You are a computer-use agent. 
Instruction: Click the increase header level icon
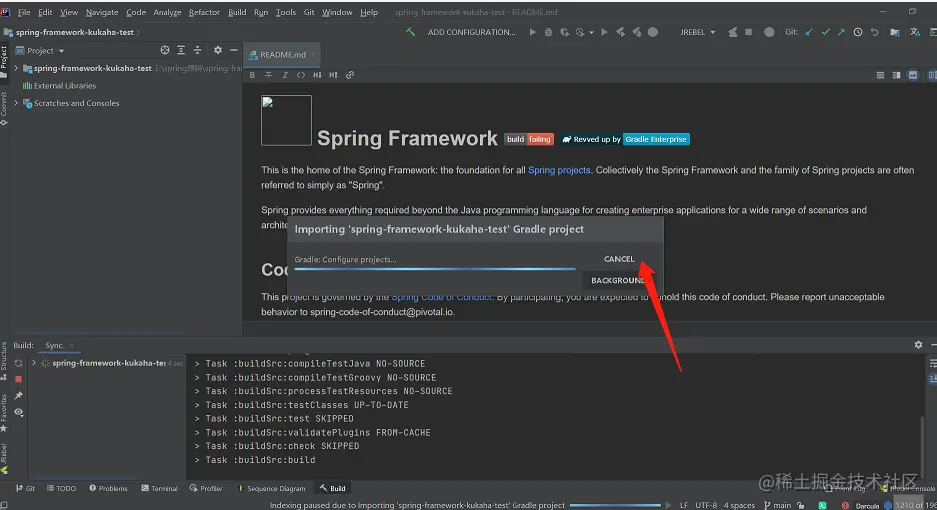tap(333, 75)
